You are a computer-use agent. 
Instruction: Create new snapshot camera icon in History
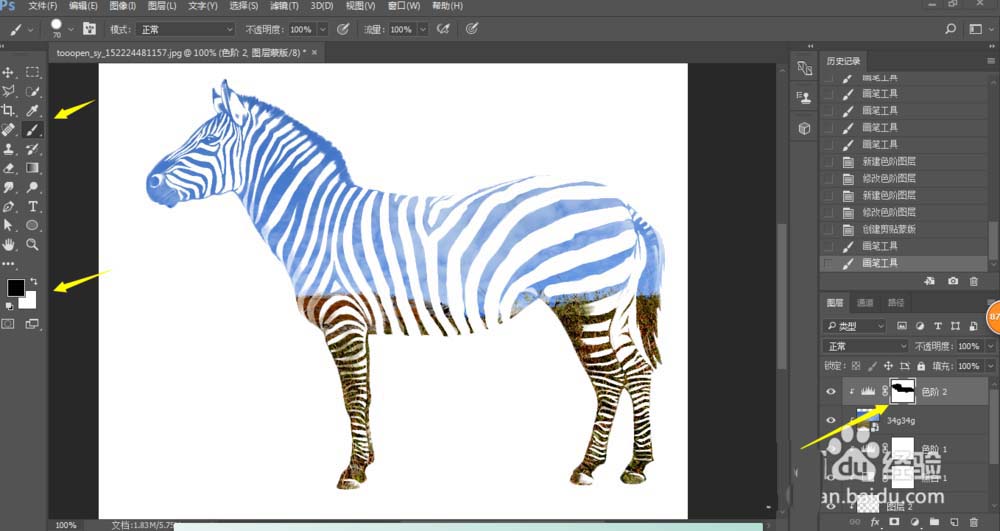[x=953, y=280]
